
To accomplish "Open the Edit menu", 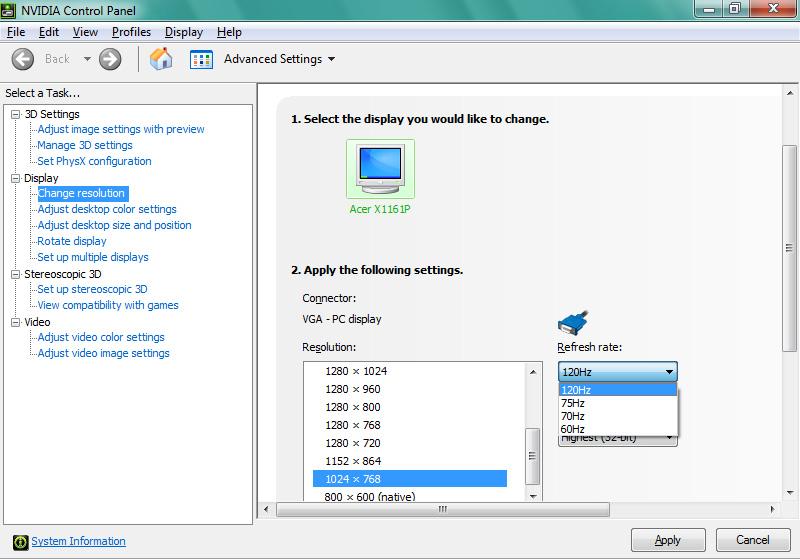I will [49, 32].
